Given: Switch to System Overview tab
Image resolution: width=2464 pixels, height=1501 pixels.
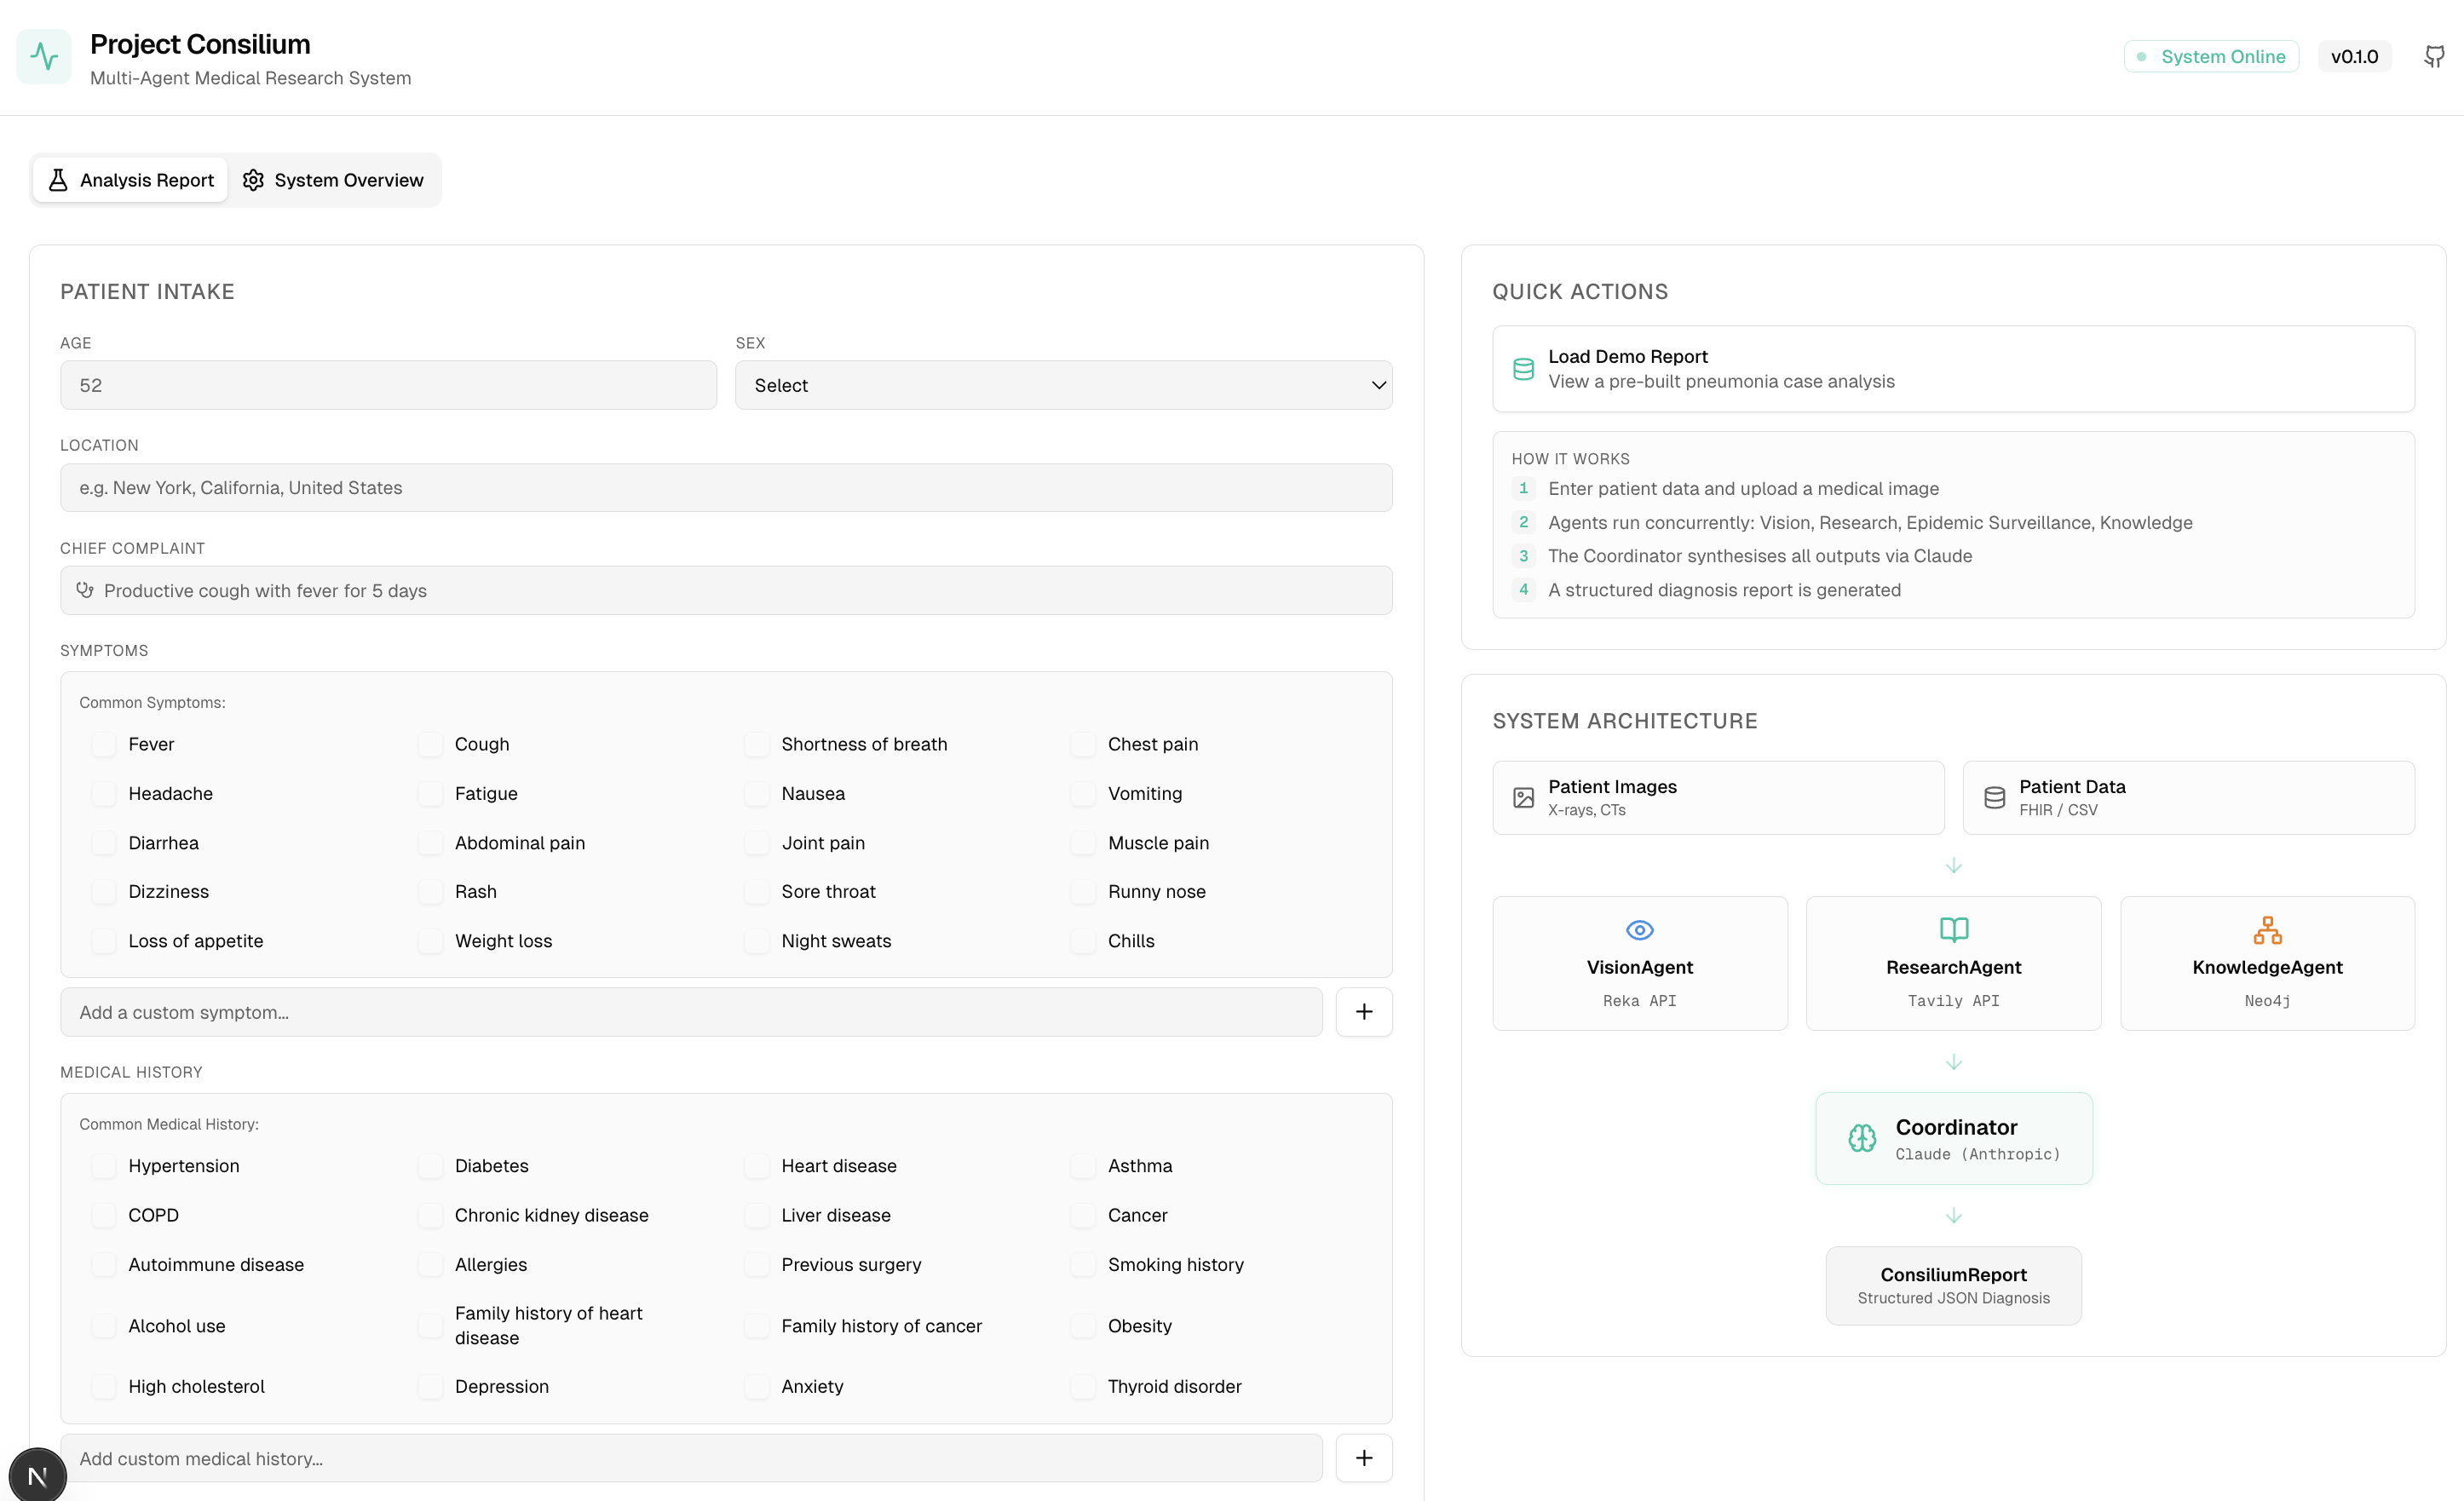Looking at the screenshot, I should pyautogui.click(x=333, y=180).
